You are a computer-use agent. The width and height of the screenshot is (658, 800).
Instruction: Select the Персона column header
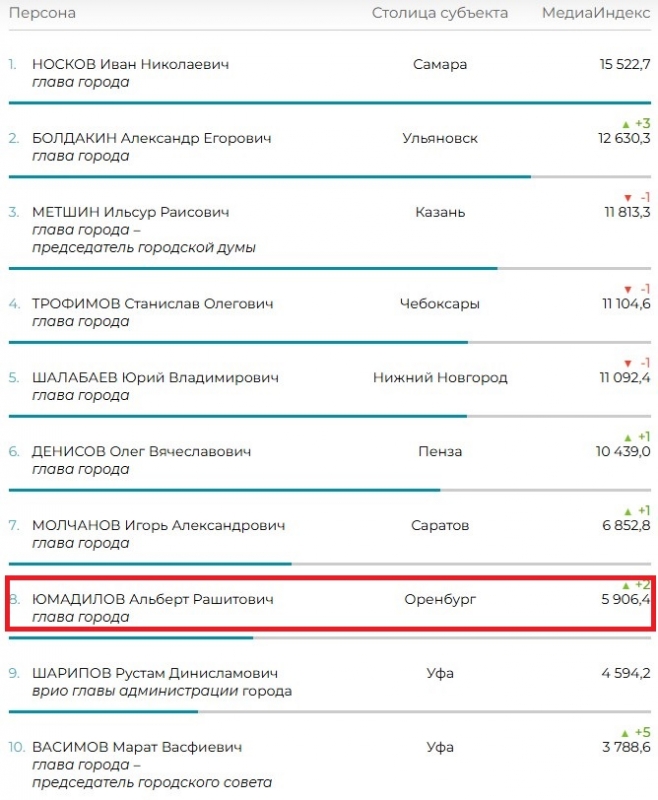(42, 13)
